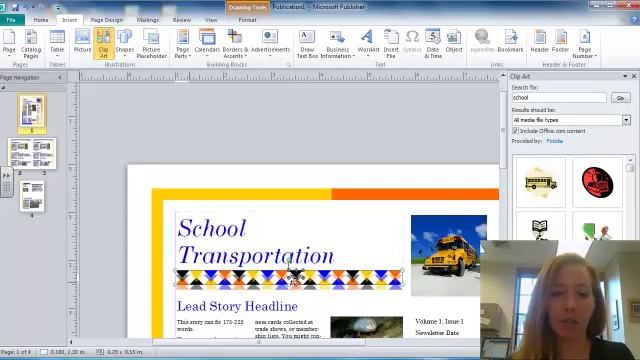Open Customize Quick Access Toolbar arrow

point(58,7)
